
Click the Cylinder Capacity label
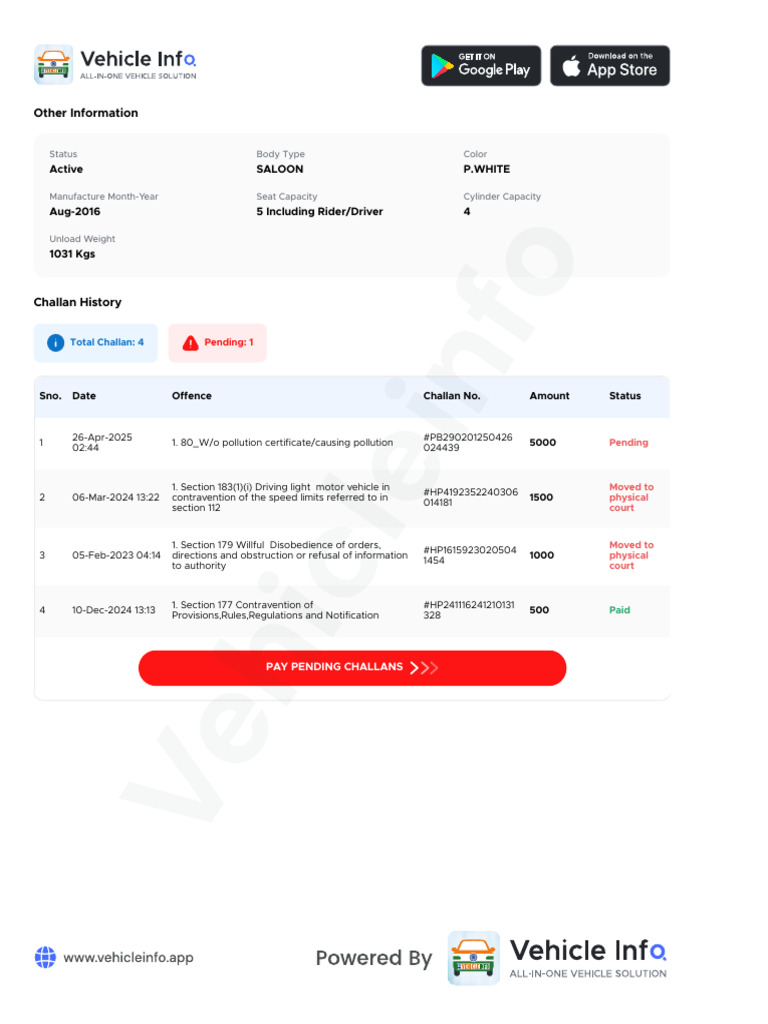[x=502, y=197]
